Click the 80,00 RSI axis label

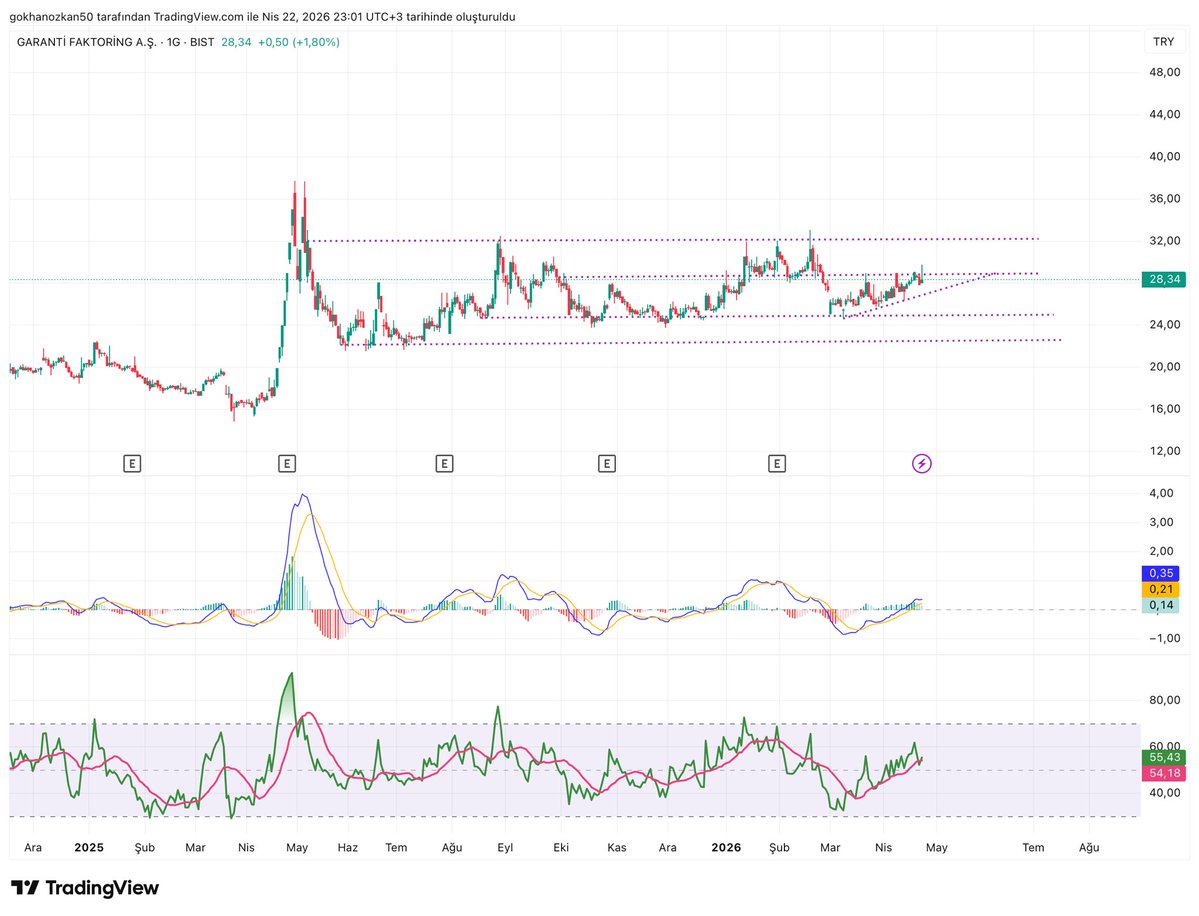[x=1165, y=700]
